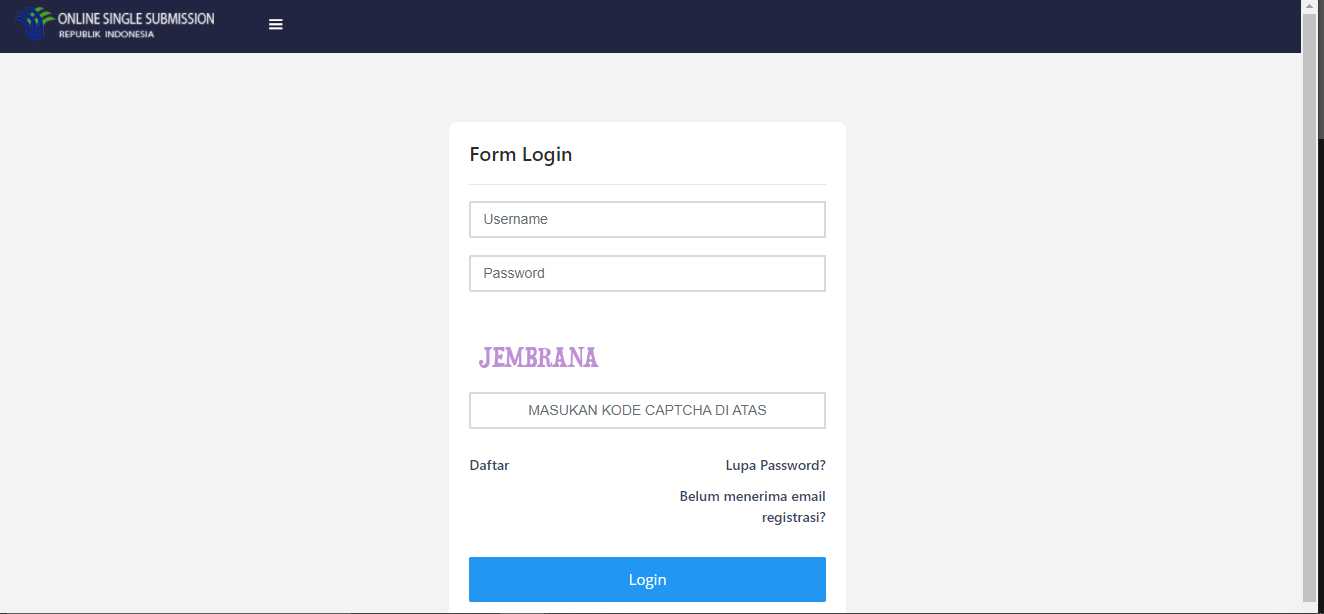Open the hamburger menu in header
The height and width of the screenshot is (614, 1324).
(276, 25)
